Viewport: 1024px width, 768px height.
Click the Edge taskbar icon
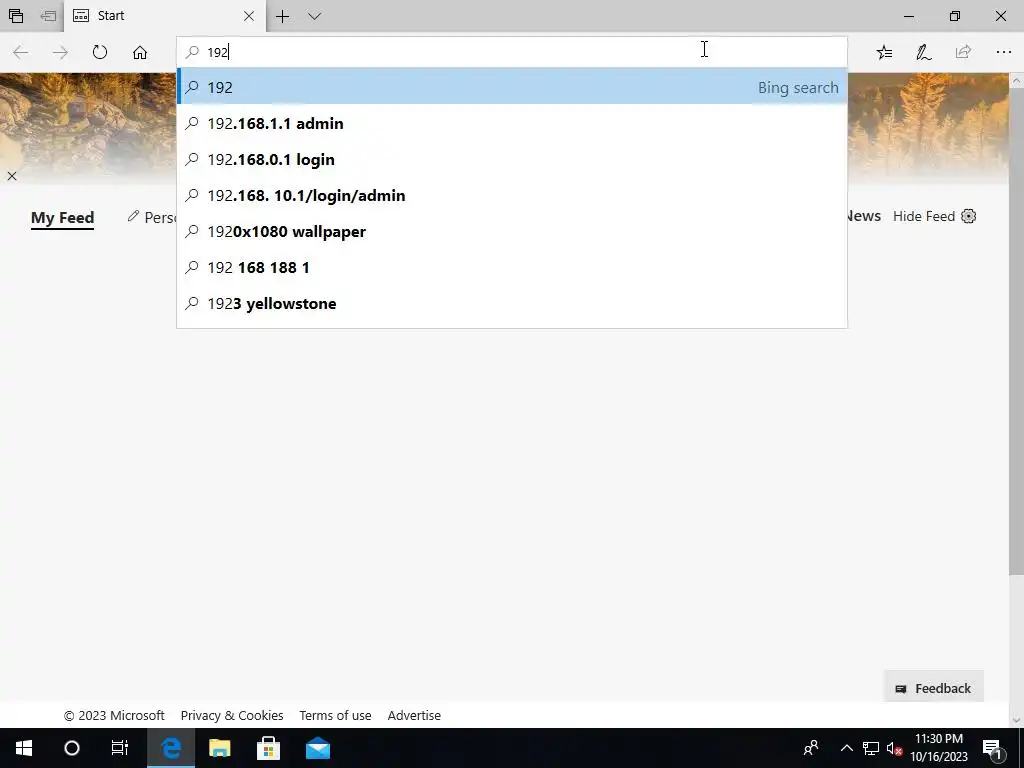point(170,748)
